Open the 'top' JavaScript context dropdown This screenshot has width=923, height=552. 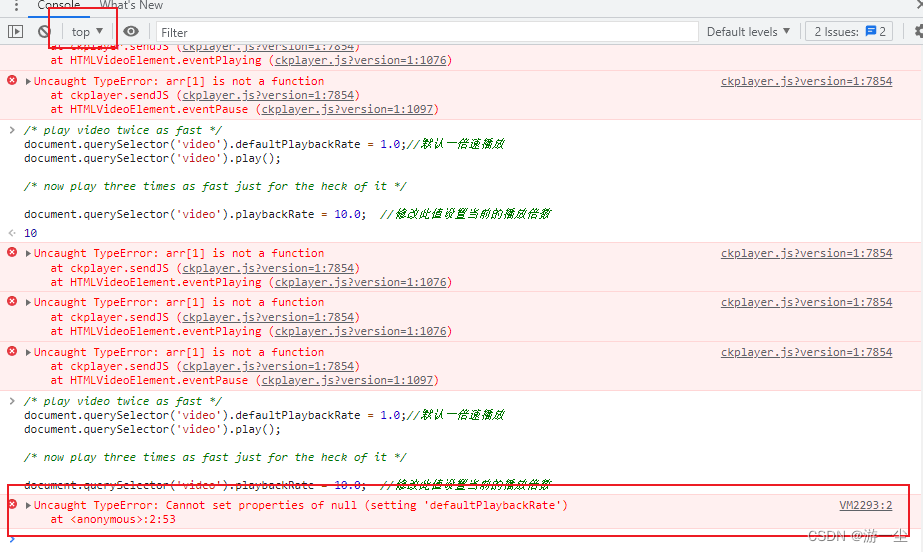point(87,32)
